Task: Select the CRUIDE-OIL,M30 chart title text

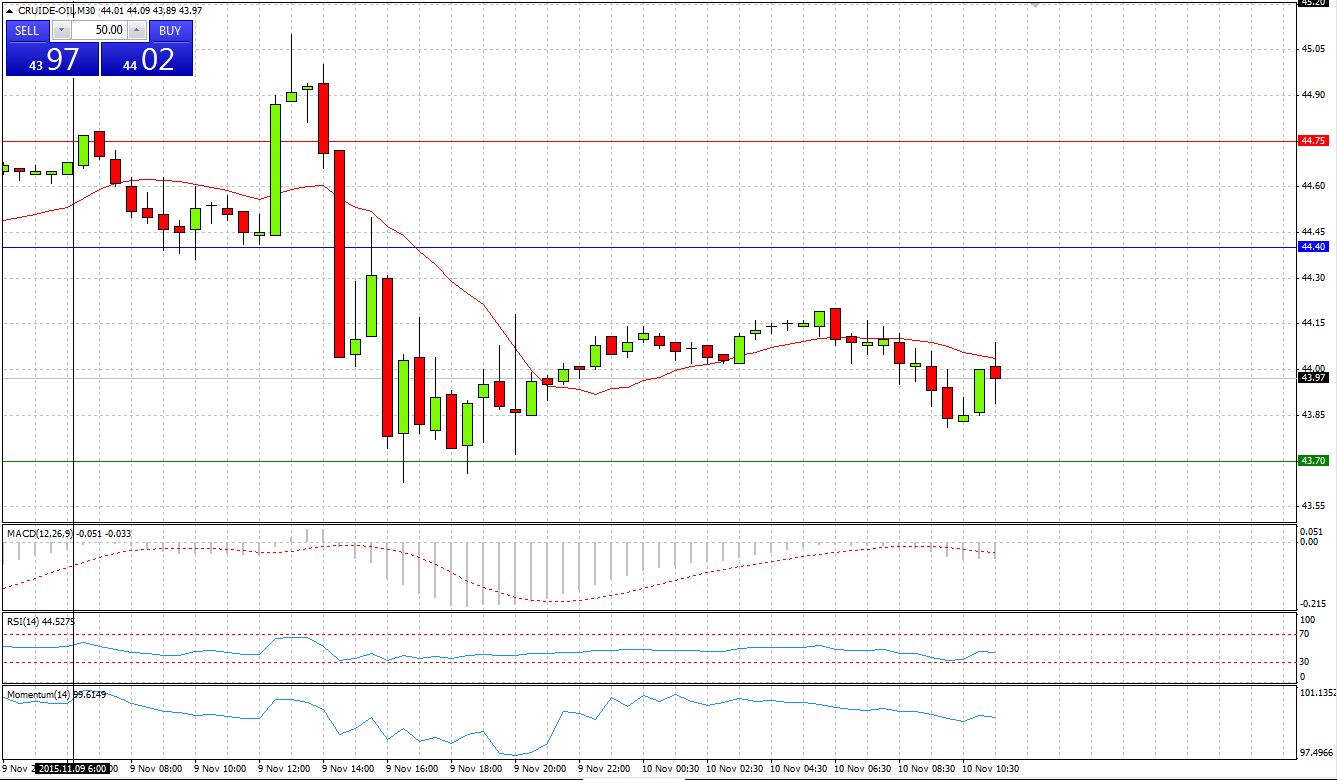Action: 57,10
